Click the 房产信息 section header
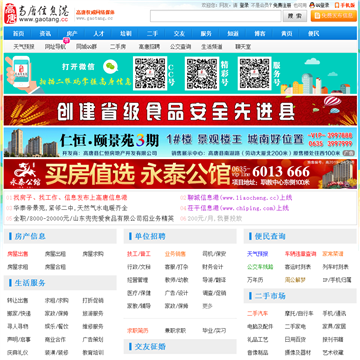This screenshot has height=360, width=360. [30, 237]
